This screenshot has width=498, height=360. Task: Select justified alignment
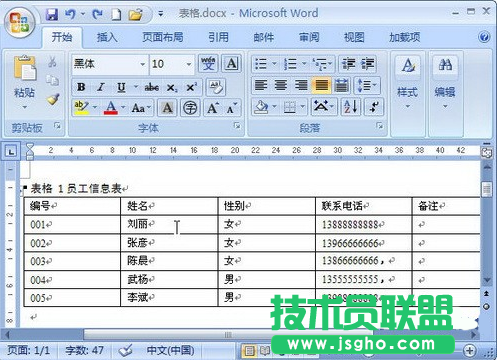(x=321, y=85)
